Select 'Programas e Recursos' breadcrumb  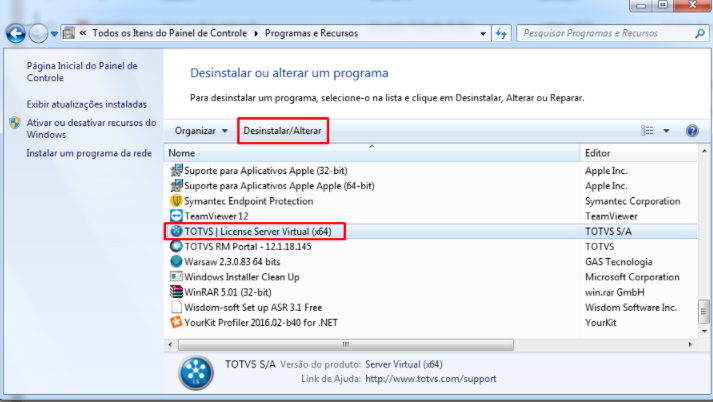tap(311, 33)
